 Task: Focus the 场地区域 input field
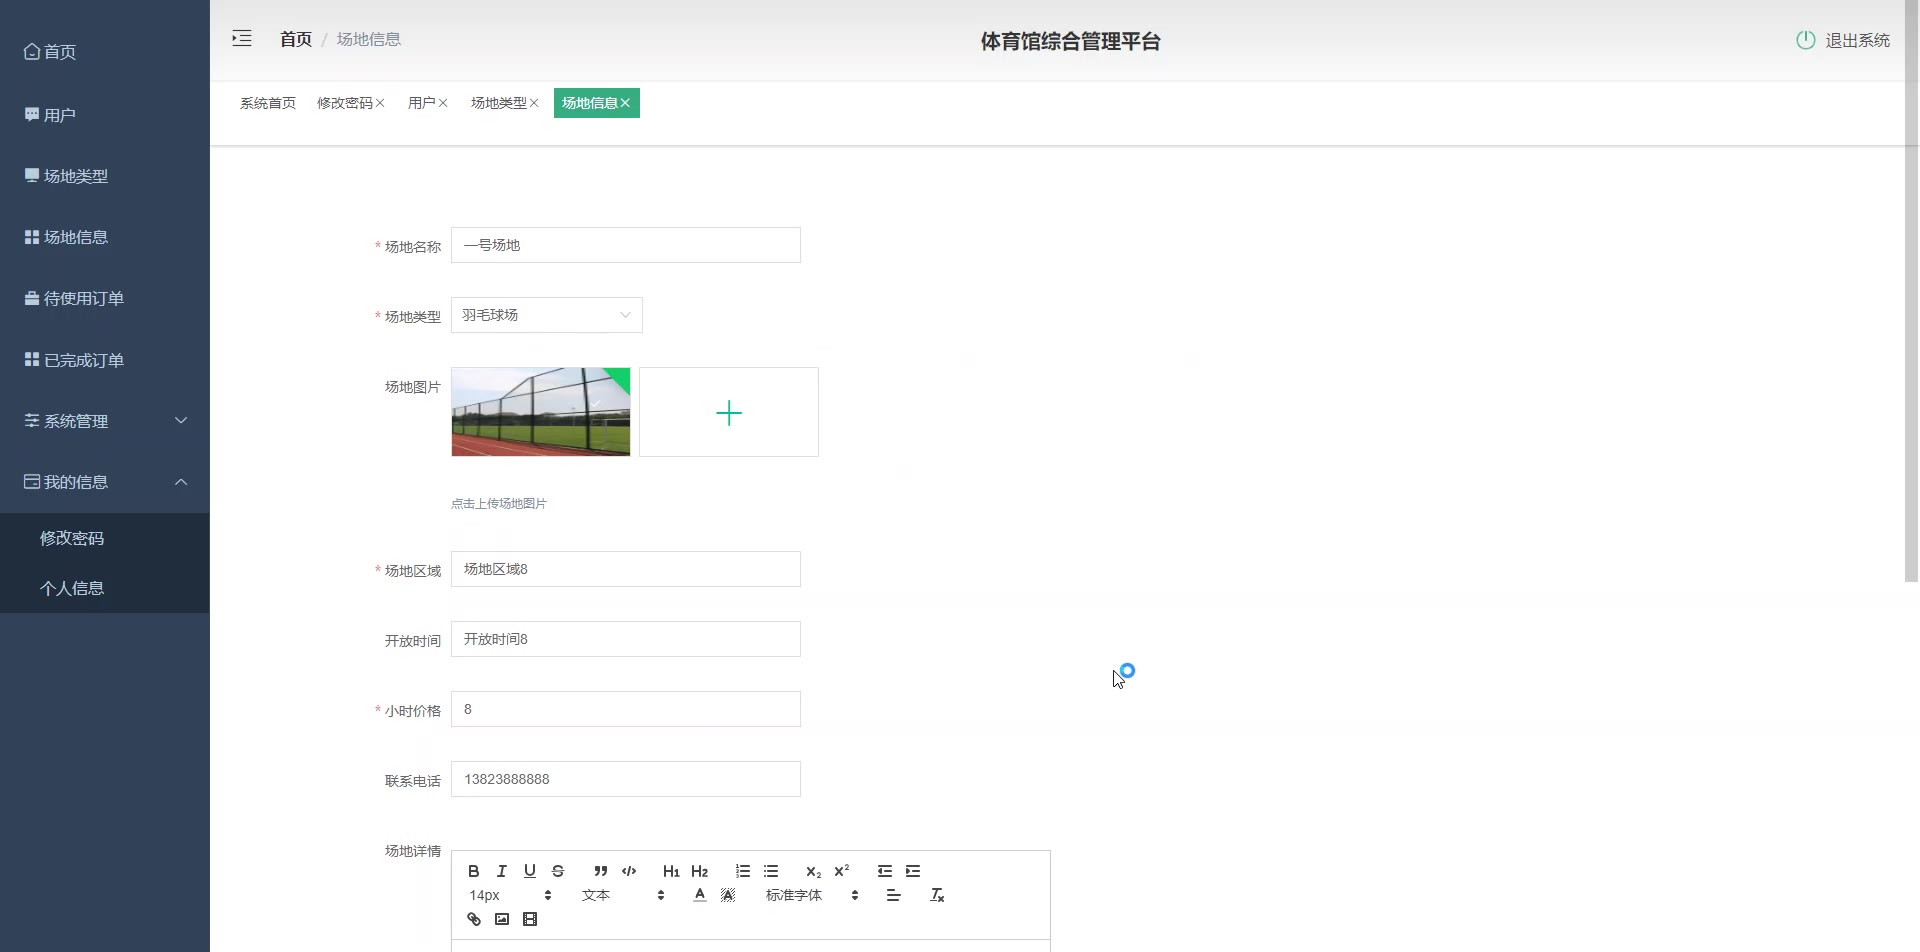pos(626,569)
